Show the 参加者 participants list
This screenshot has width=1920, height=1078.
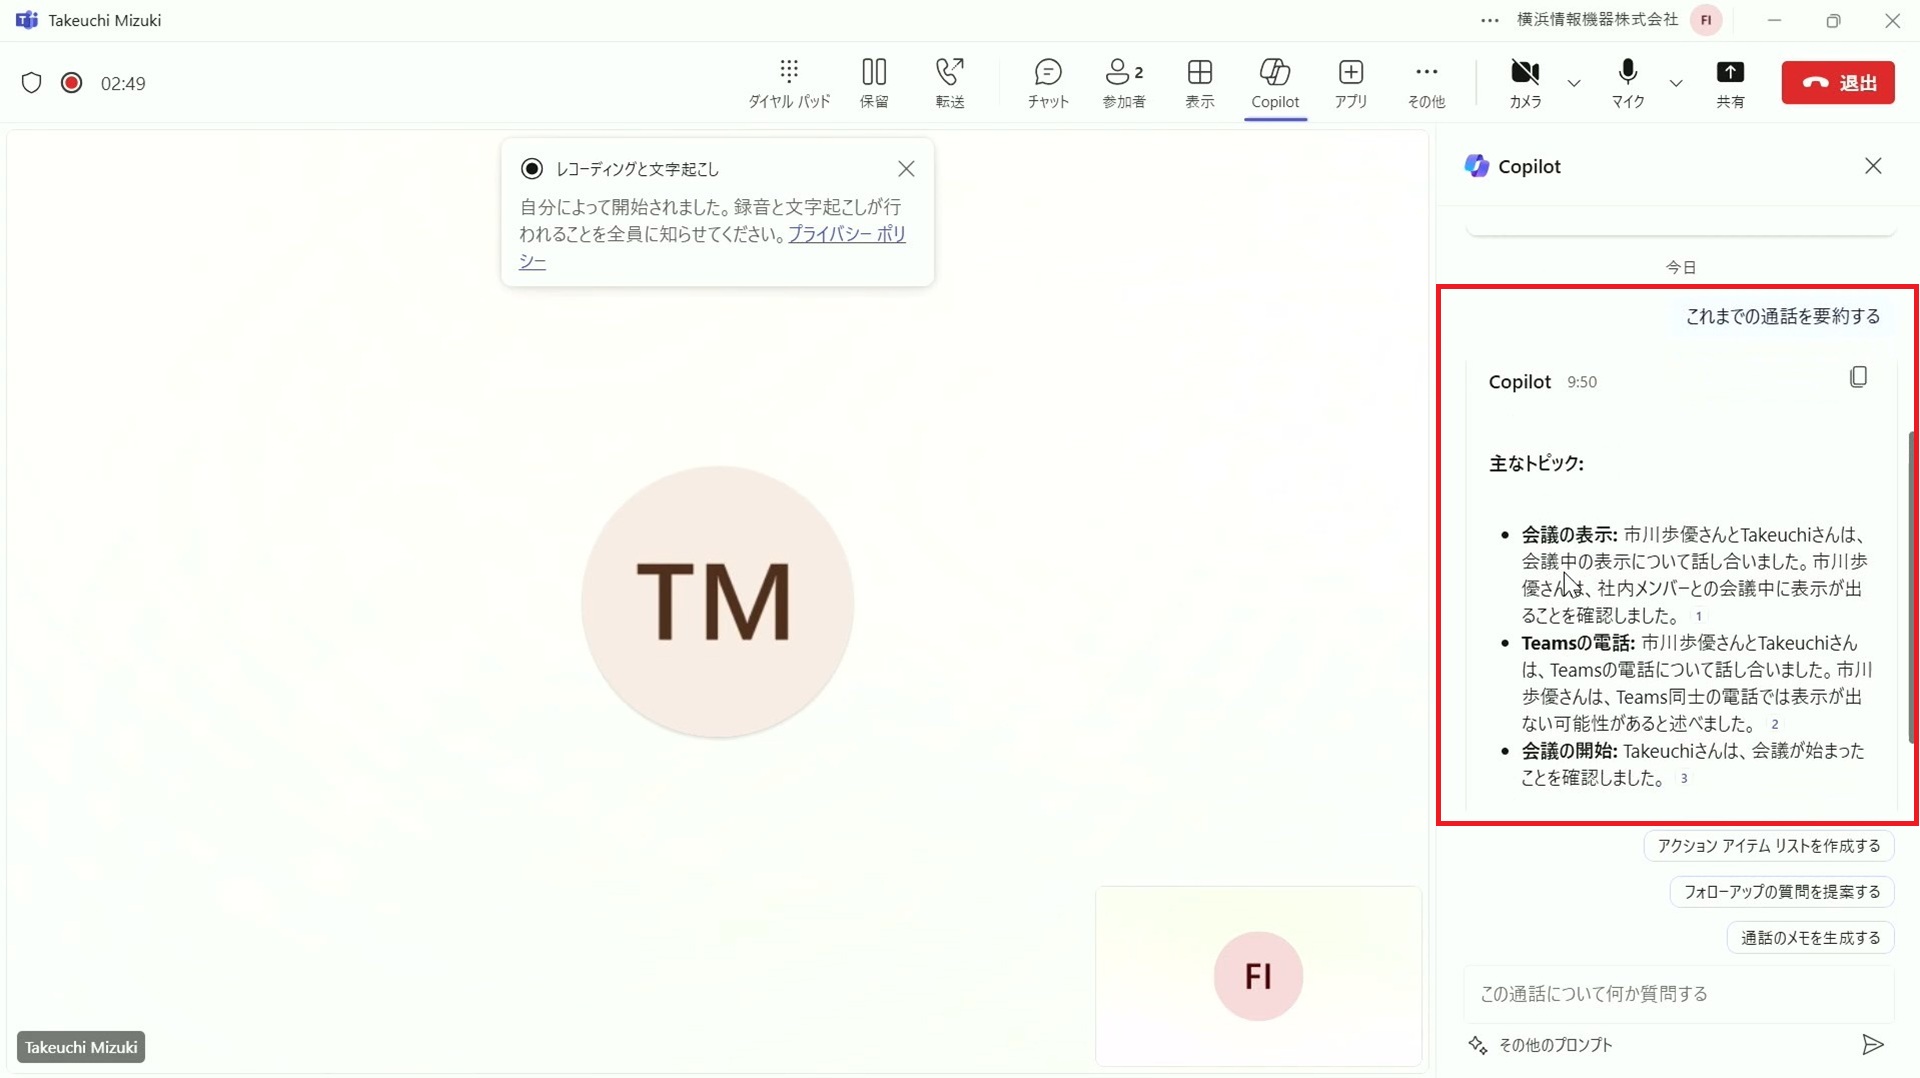pyautogui.click(x=1124, y=83)
